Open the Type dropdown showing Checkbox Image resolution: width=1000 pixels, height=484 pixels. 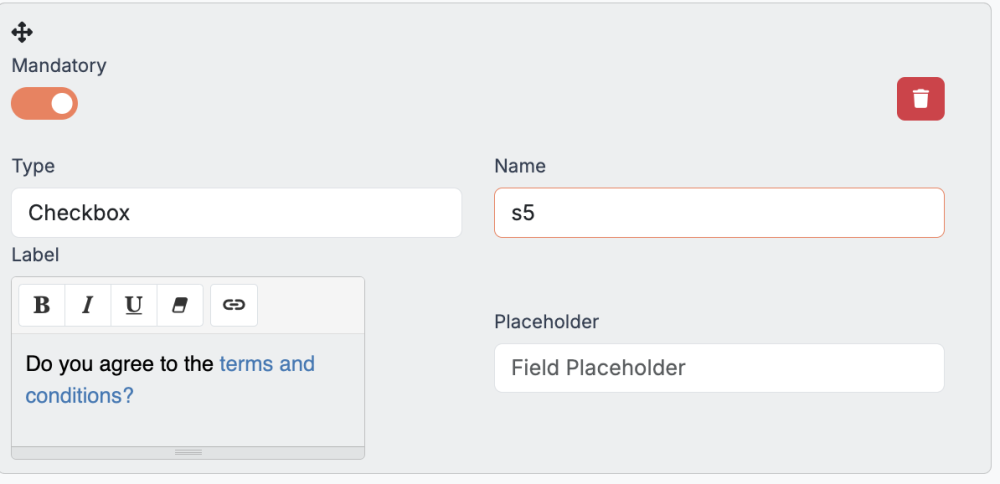236,213
